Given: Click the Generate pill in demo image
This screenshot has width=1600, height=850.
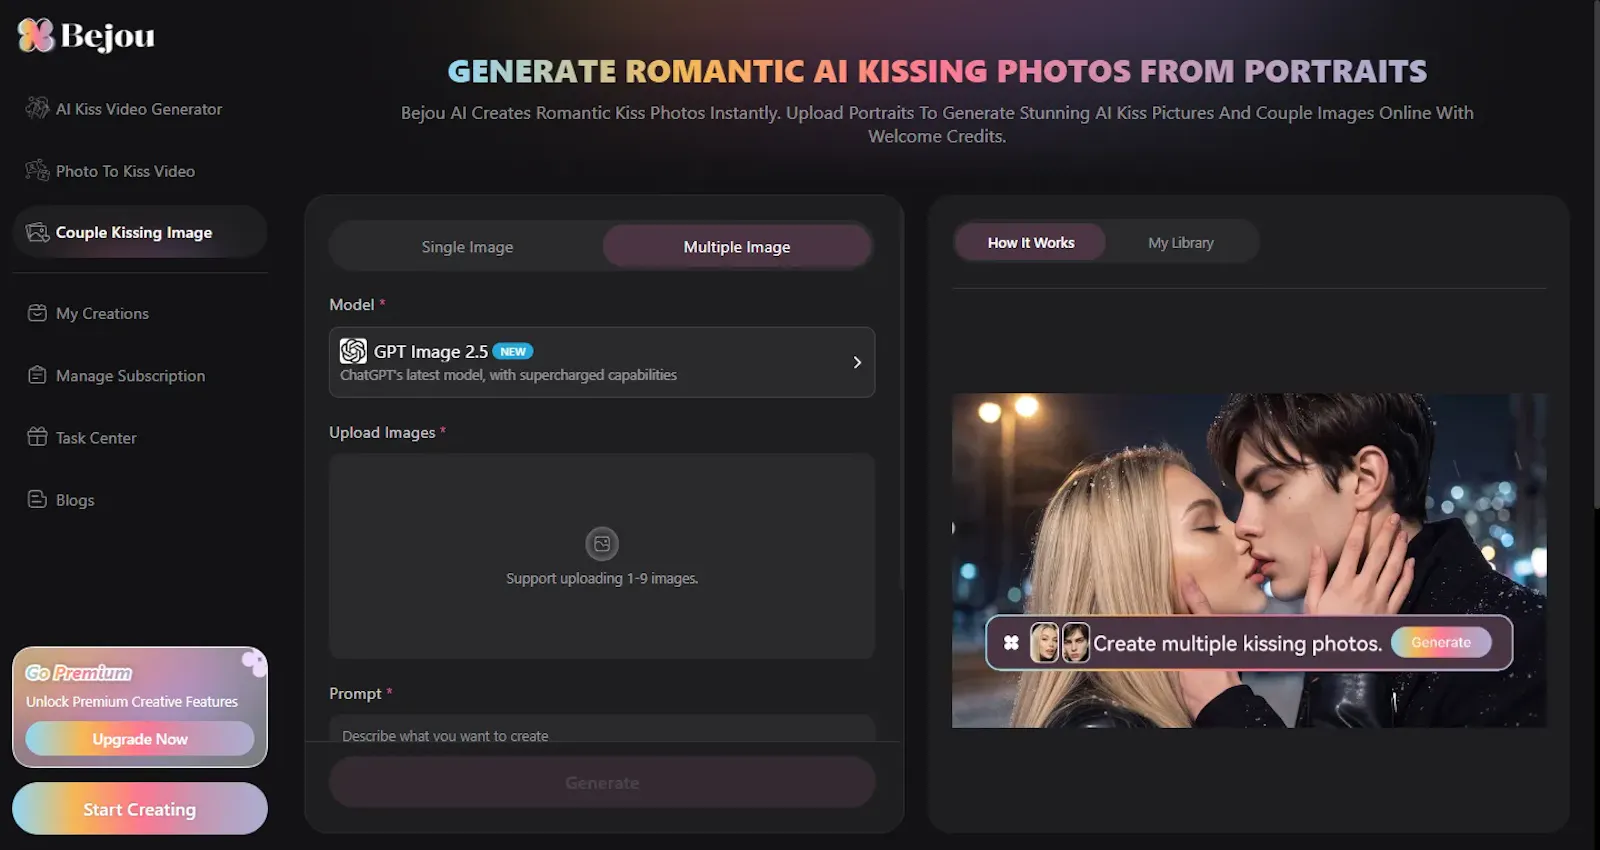Looking at the screenshot, I should pos(1441,642).
